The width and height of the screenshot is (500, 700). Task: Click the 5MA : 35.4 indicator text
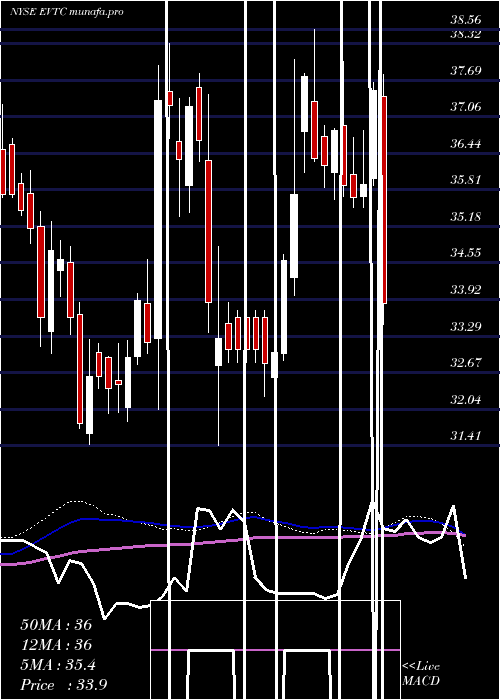coord(58,665)
